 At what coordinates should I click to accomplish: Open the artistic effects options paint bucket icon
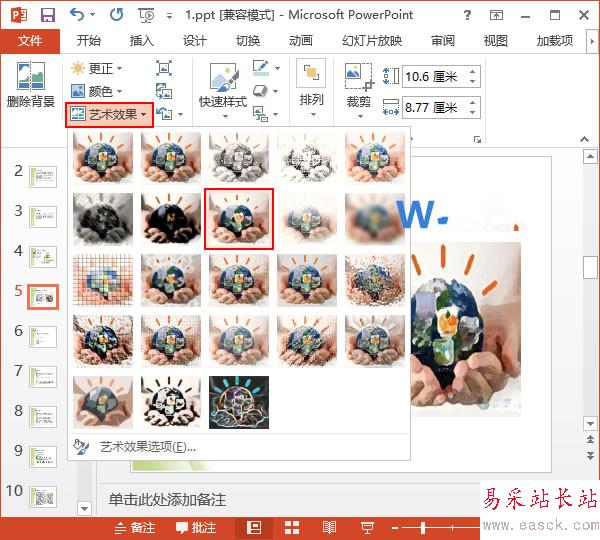pyautogui.click(x=81, y=447)
